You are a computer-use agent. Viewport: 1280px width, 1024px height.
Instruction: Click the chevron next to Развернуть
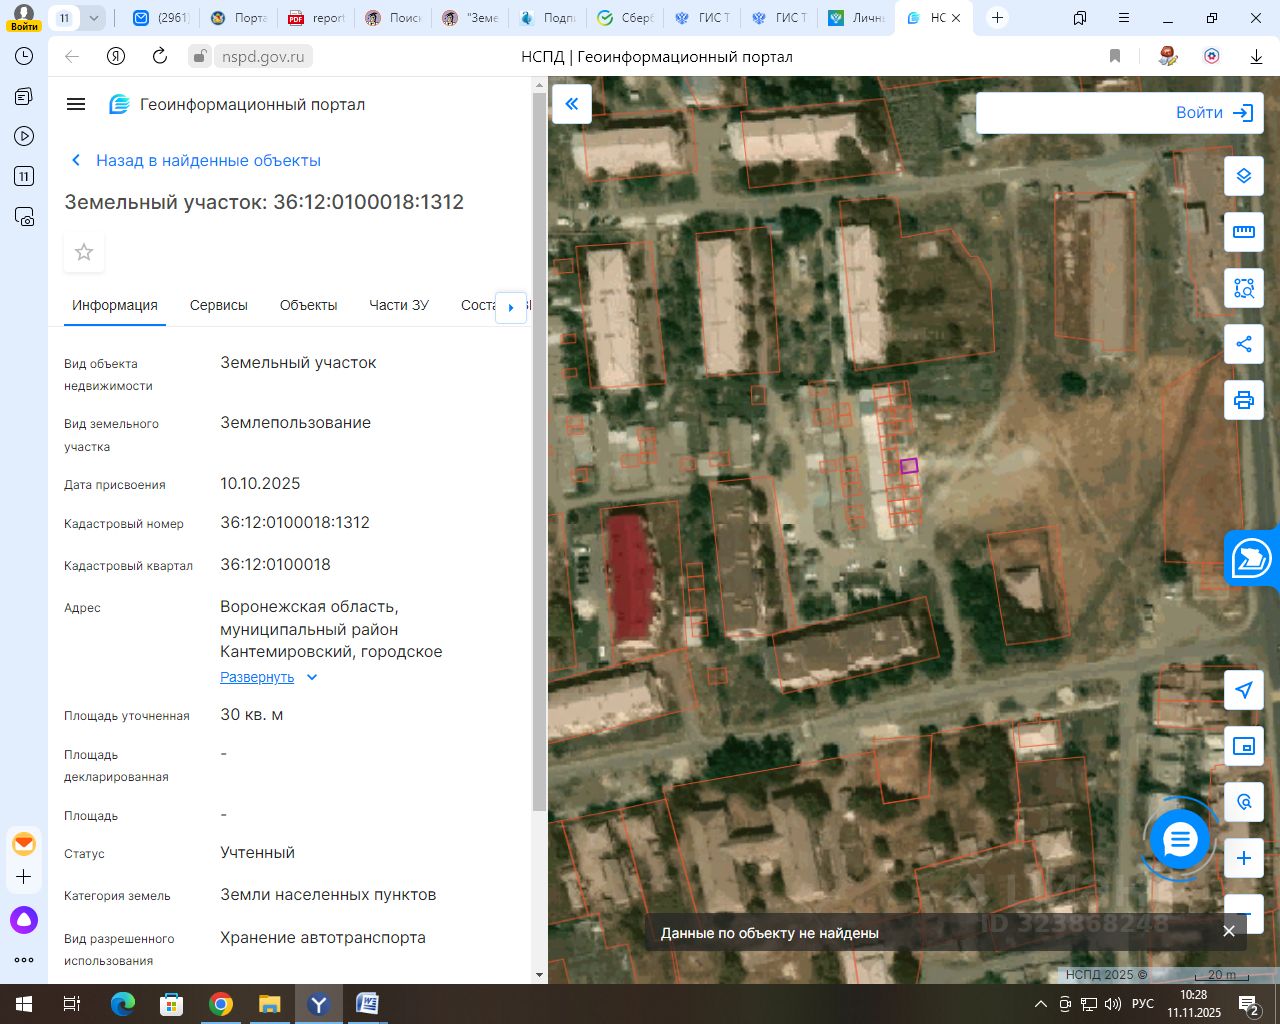pyautogui.click(x=312, y=677)
